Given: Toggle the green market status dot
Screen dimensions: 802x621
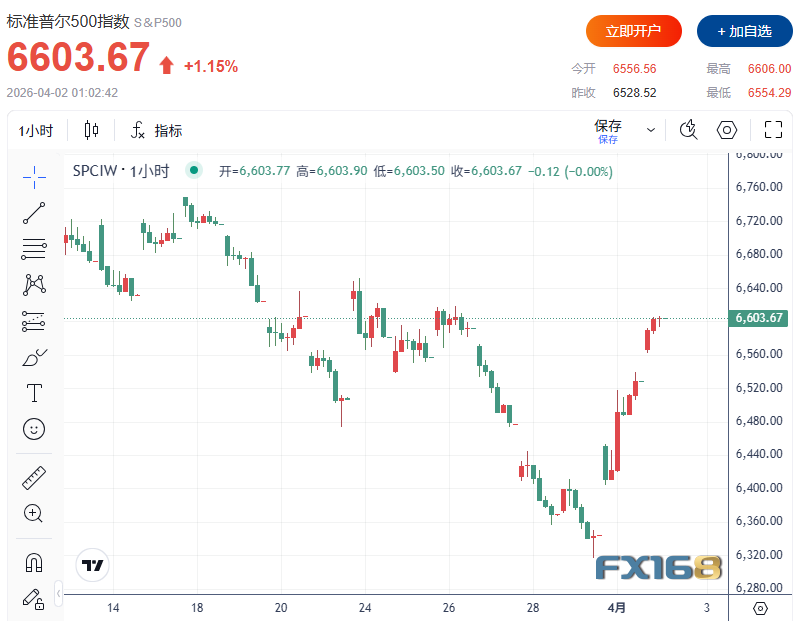Looking at the screenshot, I should click(194, 171).
